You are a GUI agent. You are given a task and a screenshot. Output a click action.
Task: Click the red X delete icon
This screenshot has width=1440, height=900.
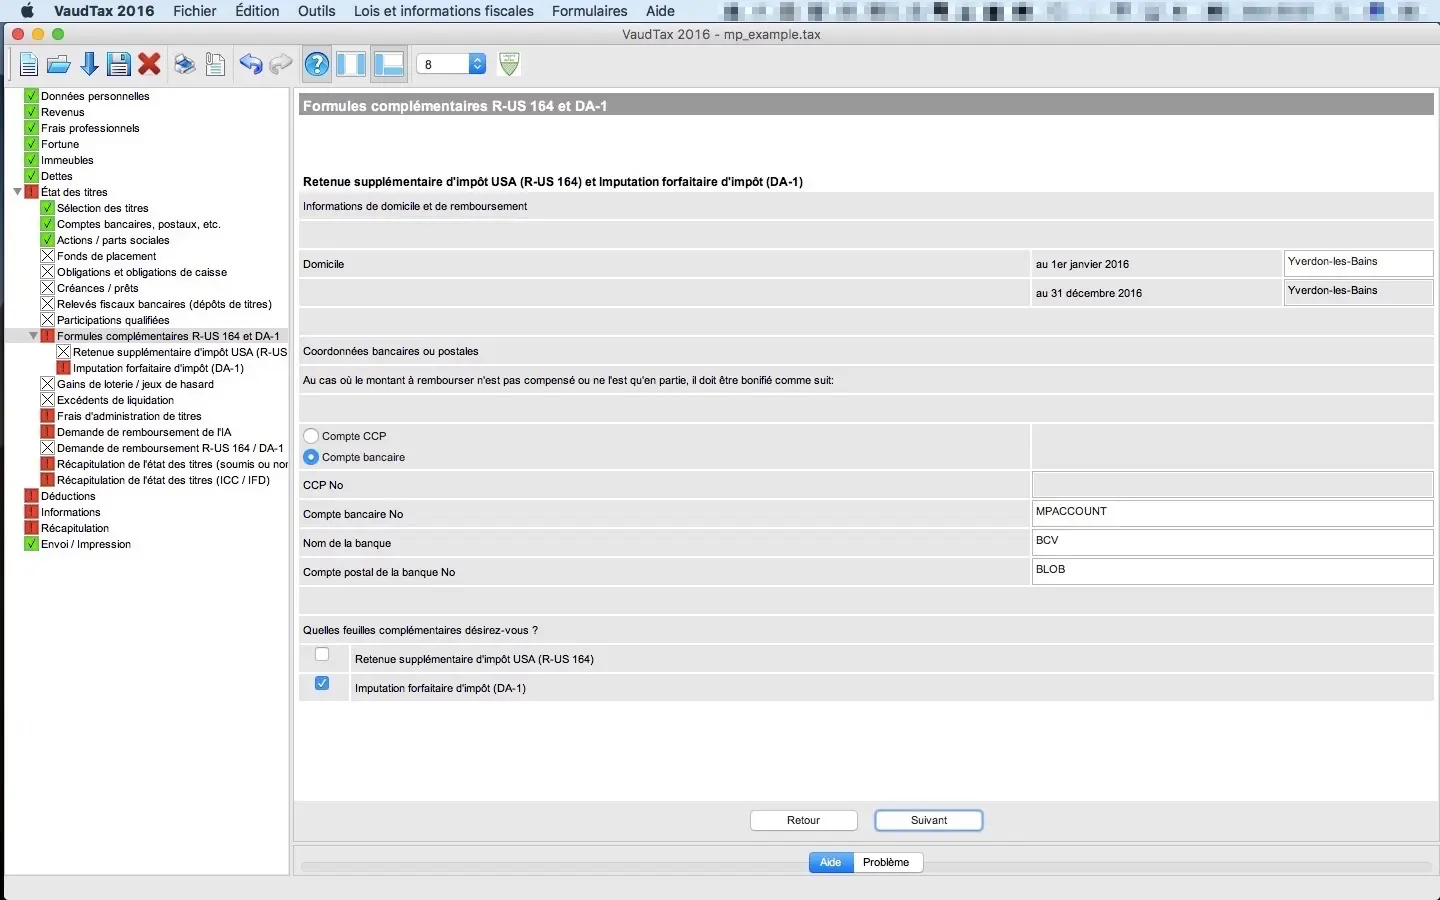[x=150, y=65]
